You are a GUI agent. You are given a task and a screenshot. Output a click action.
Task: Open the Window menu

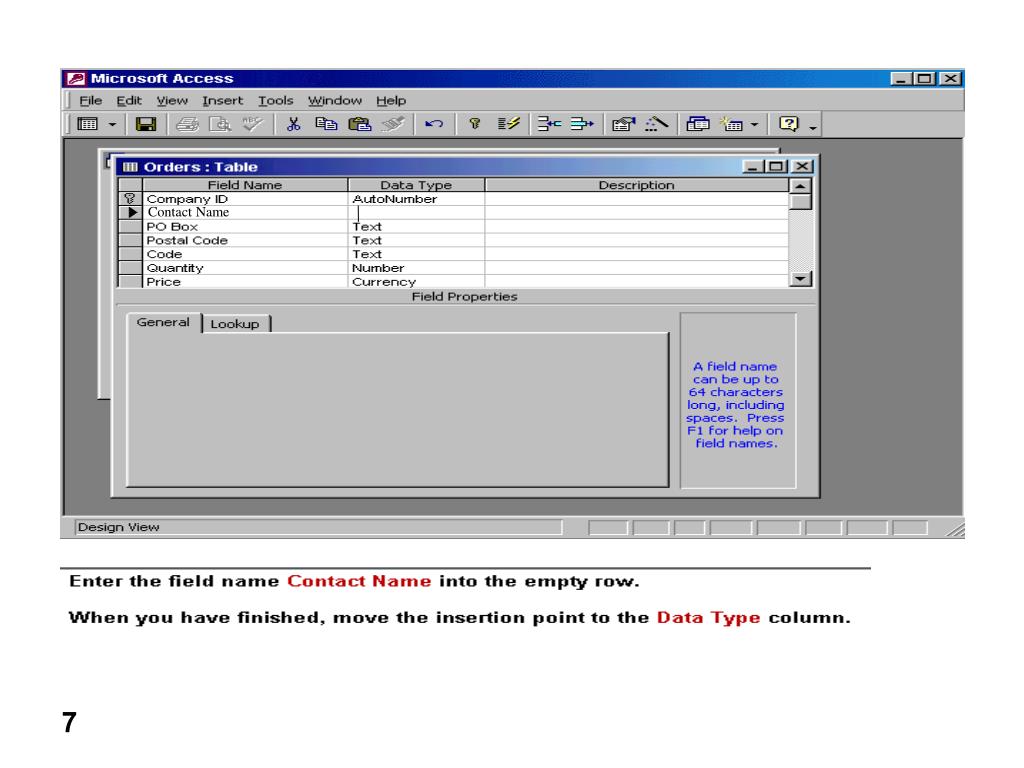coord(334,101)
